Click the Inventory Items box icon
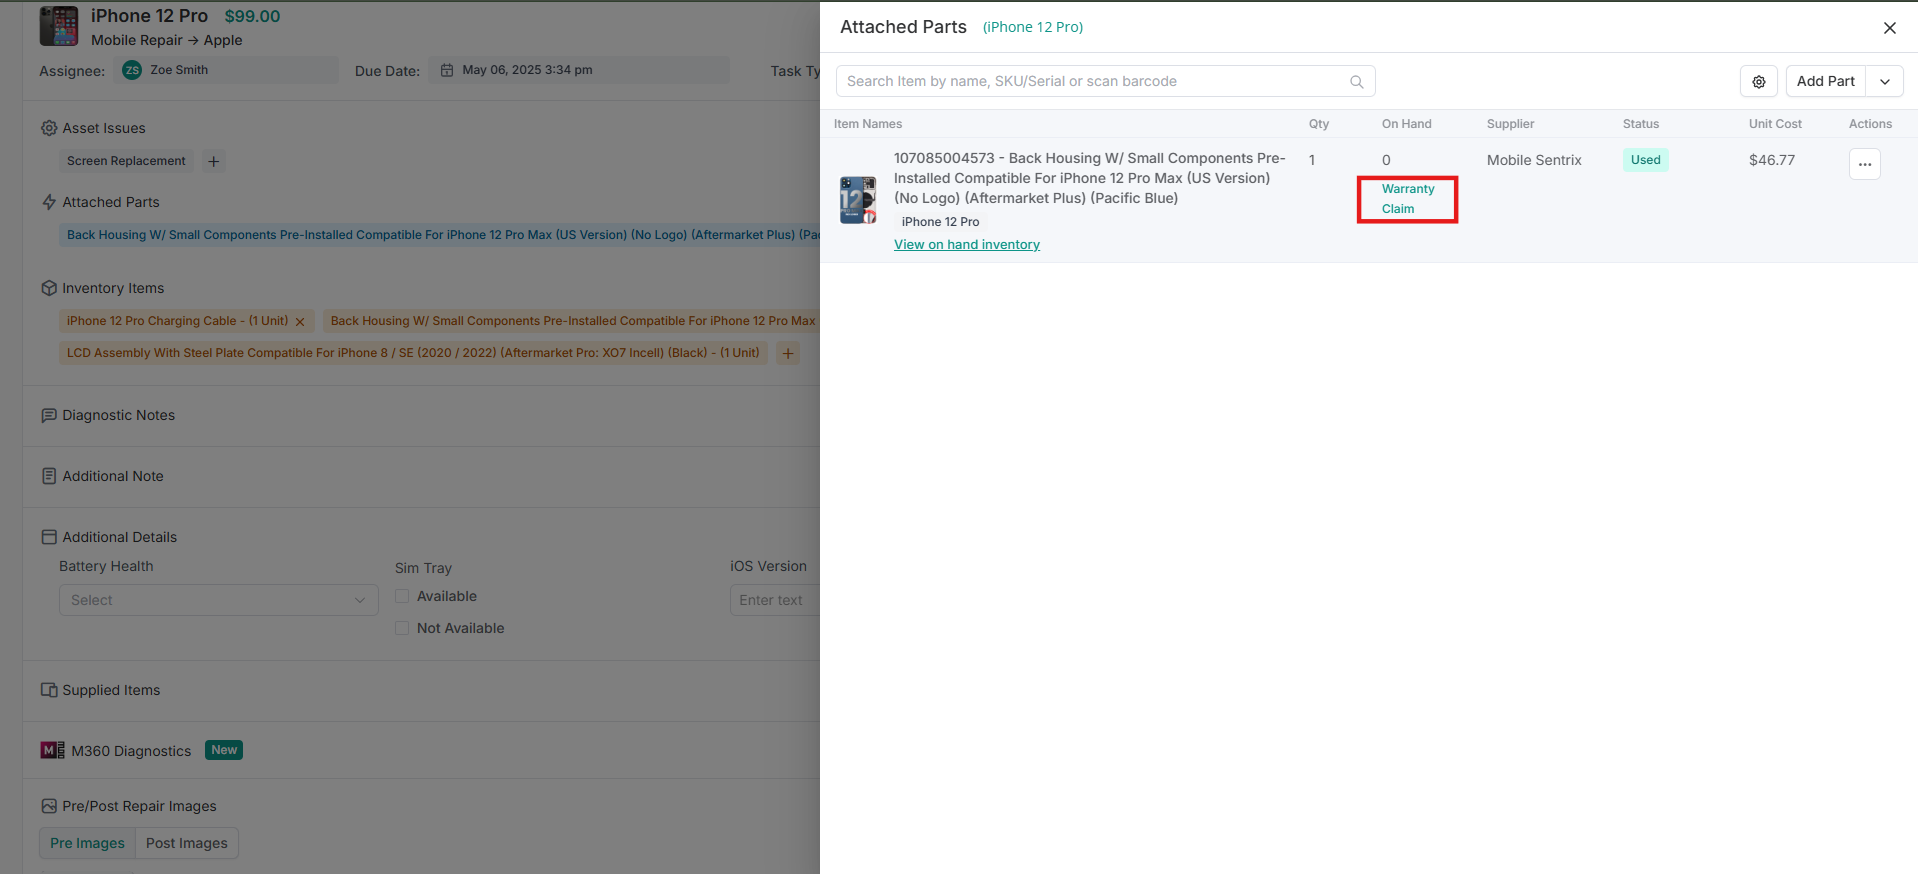 [x=49, y=288]
